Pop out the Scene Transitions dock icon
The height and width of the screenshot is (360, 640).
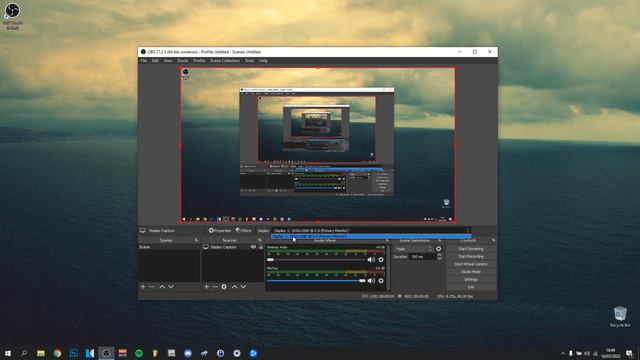[x=440, y=240]
